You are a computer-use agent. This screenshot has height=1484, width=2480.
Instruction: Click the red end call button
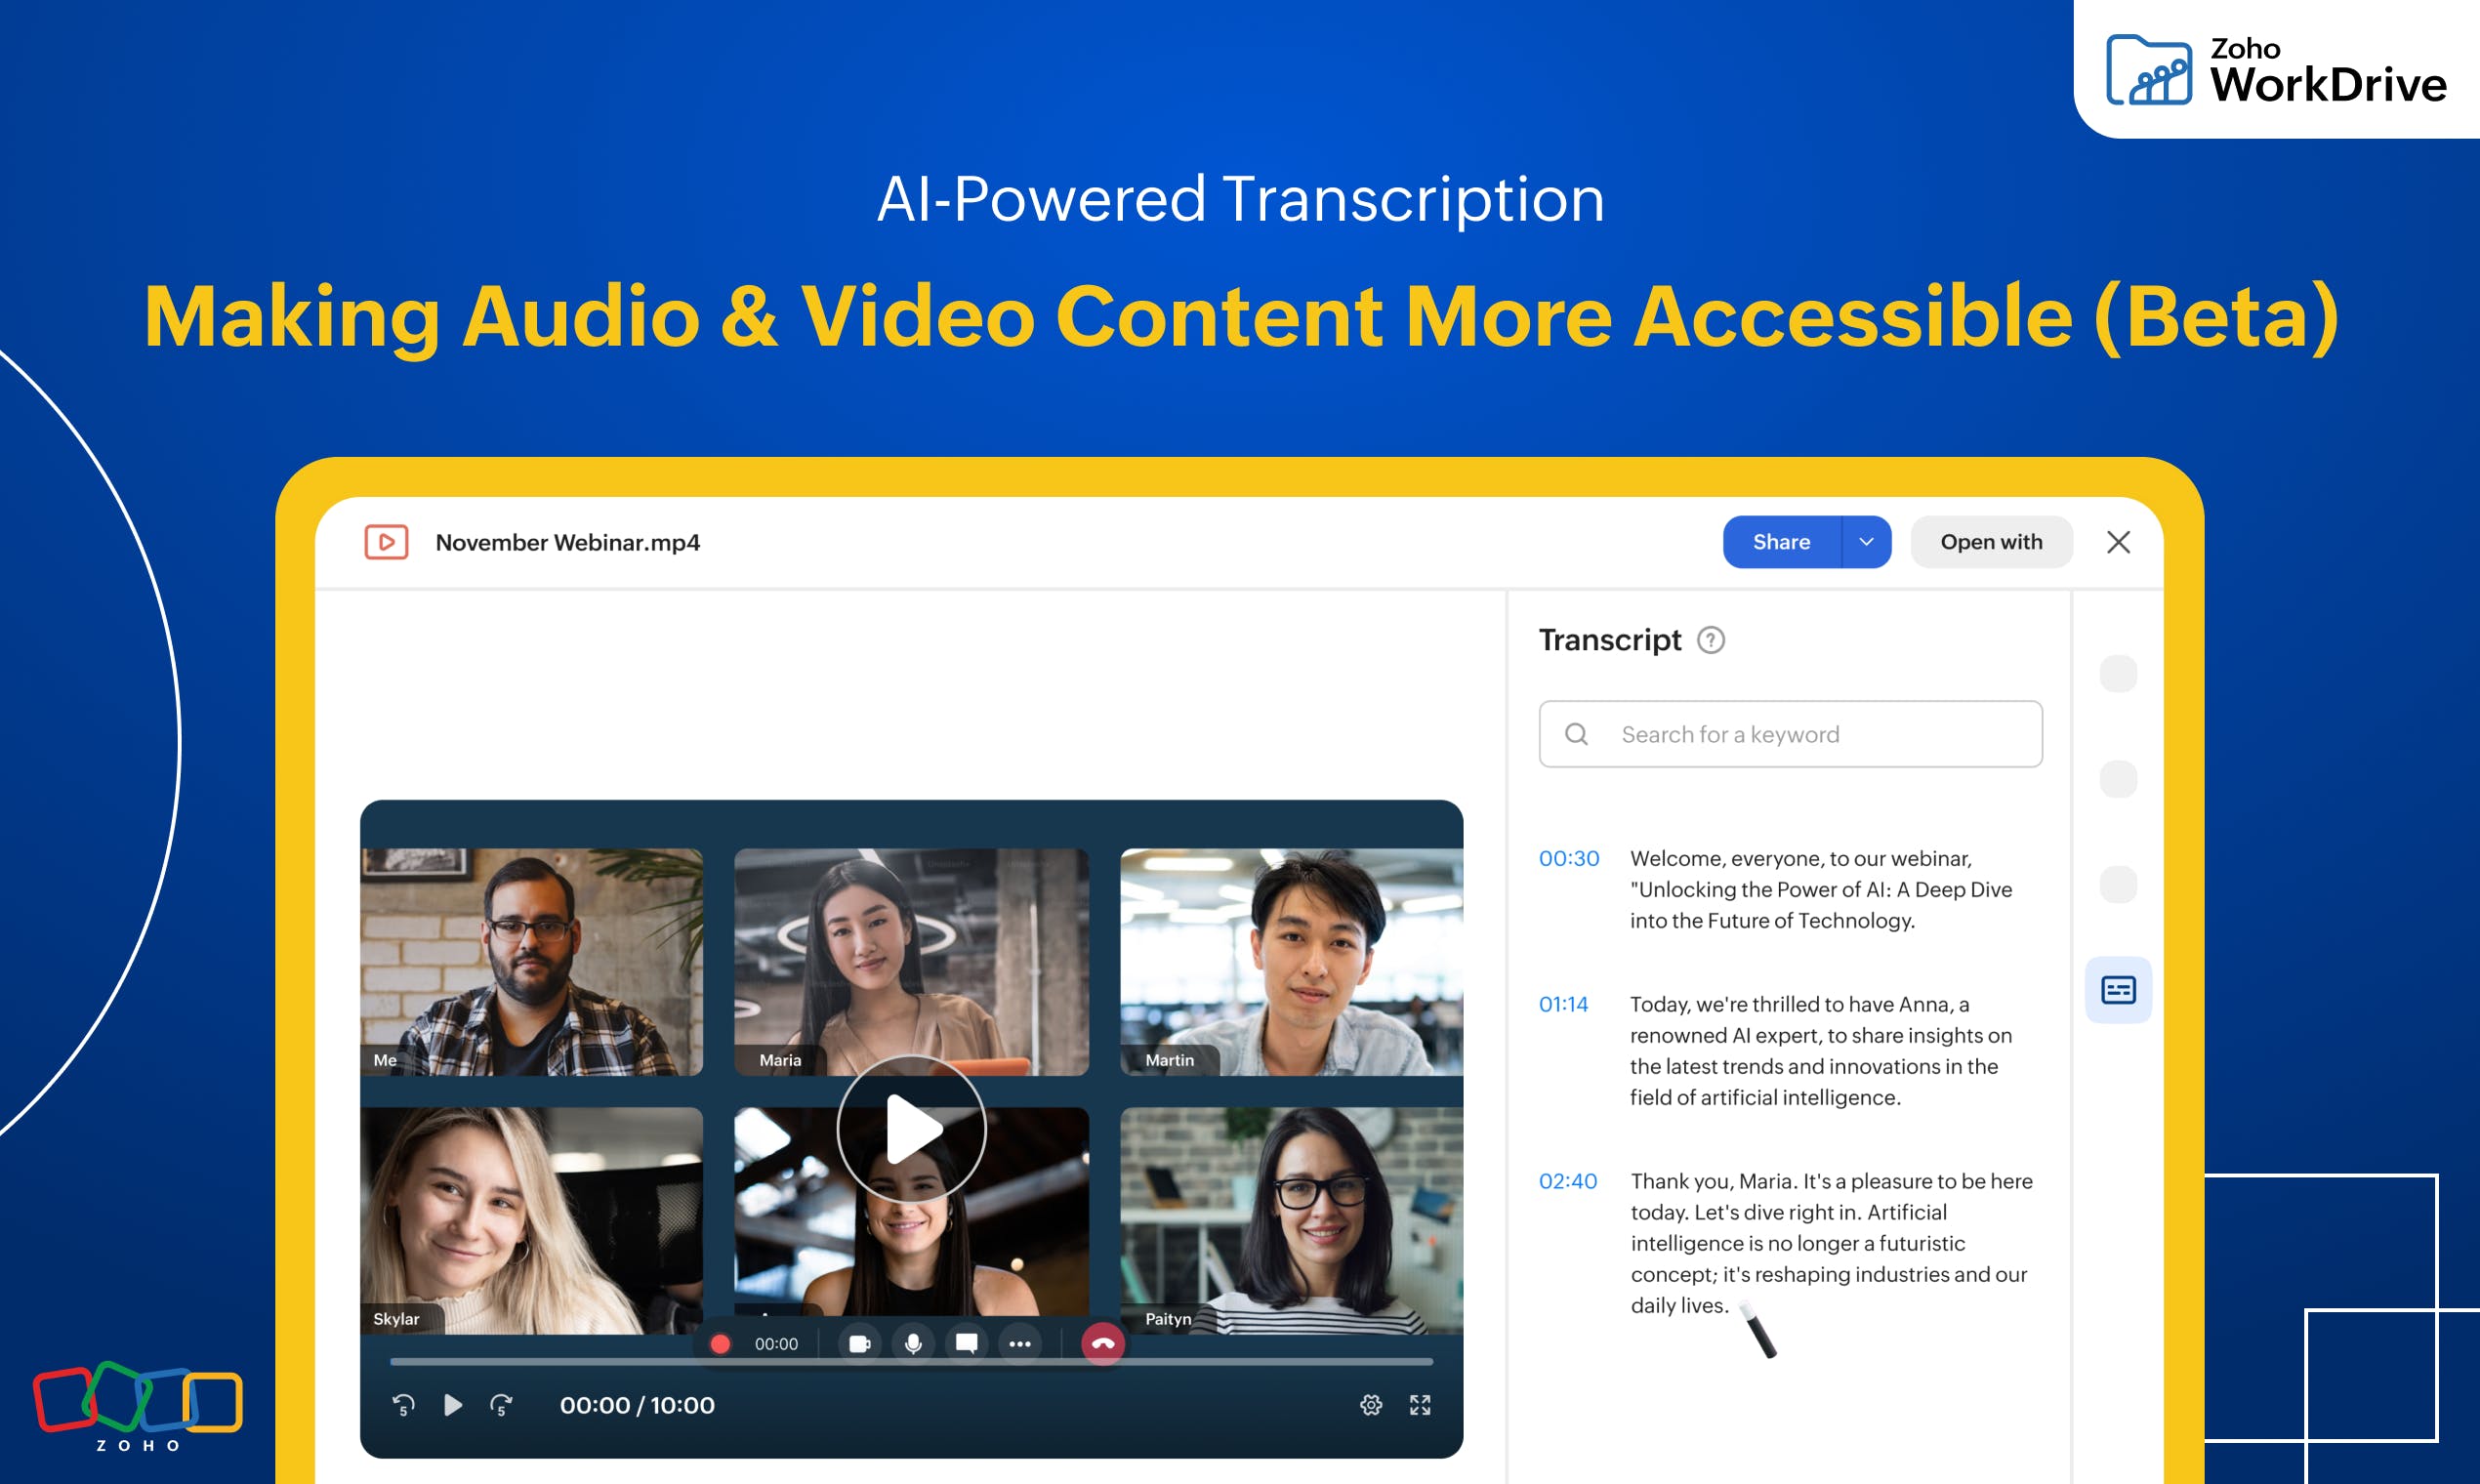[x=1102, y=1344]
